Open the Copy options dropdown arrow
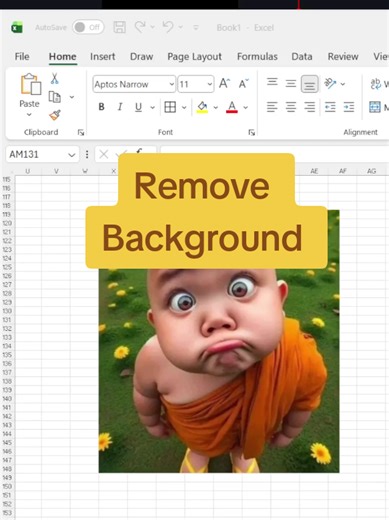Screen dimensions: 389x520 72,97
